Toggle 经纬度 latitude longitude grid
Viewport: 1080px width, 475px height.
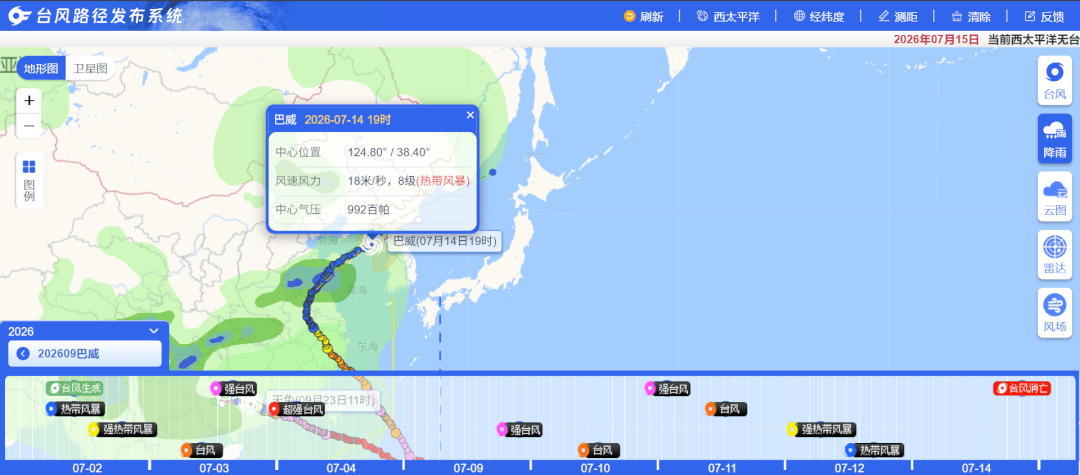(819, 17)
